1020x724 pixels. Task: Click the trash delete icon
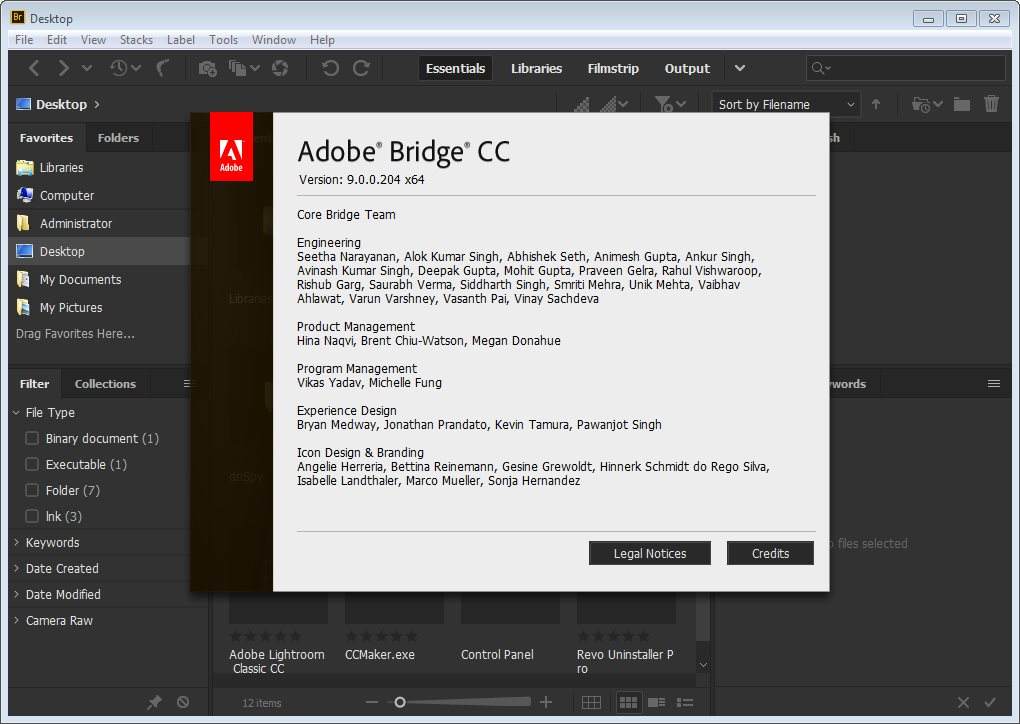(991, 104)
